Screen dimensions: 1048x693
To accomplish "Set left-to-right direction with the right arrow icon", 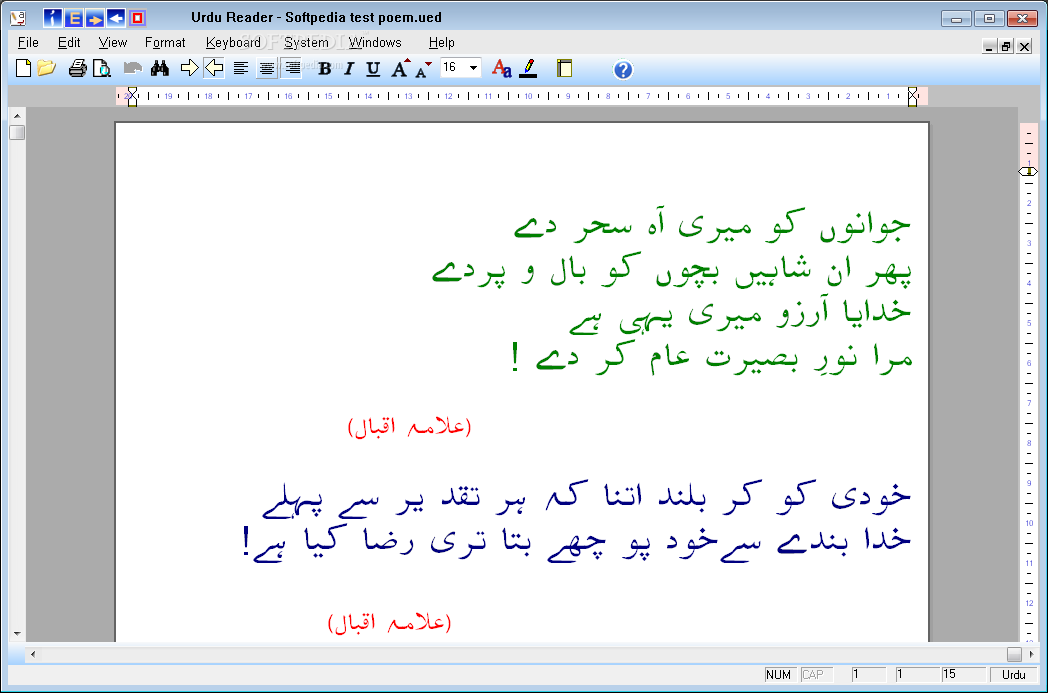I will click(190, 68).
